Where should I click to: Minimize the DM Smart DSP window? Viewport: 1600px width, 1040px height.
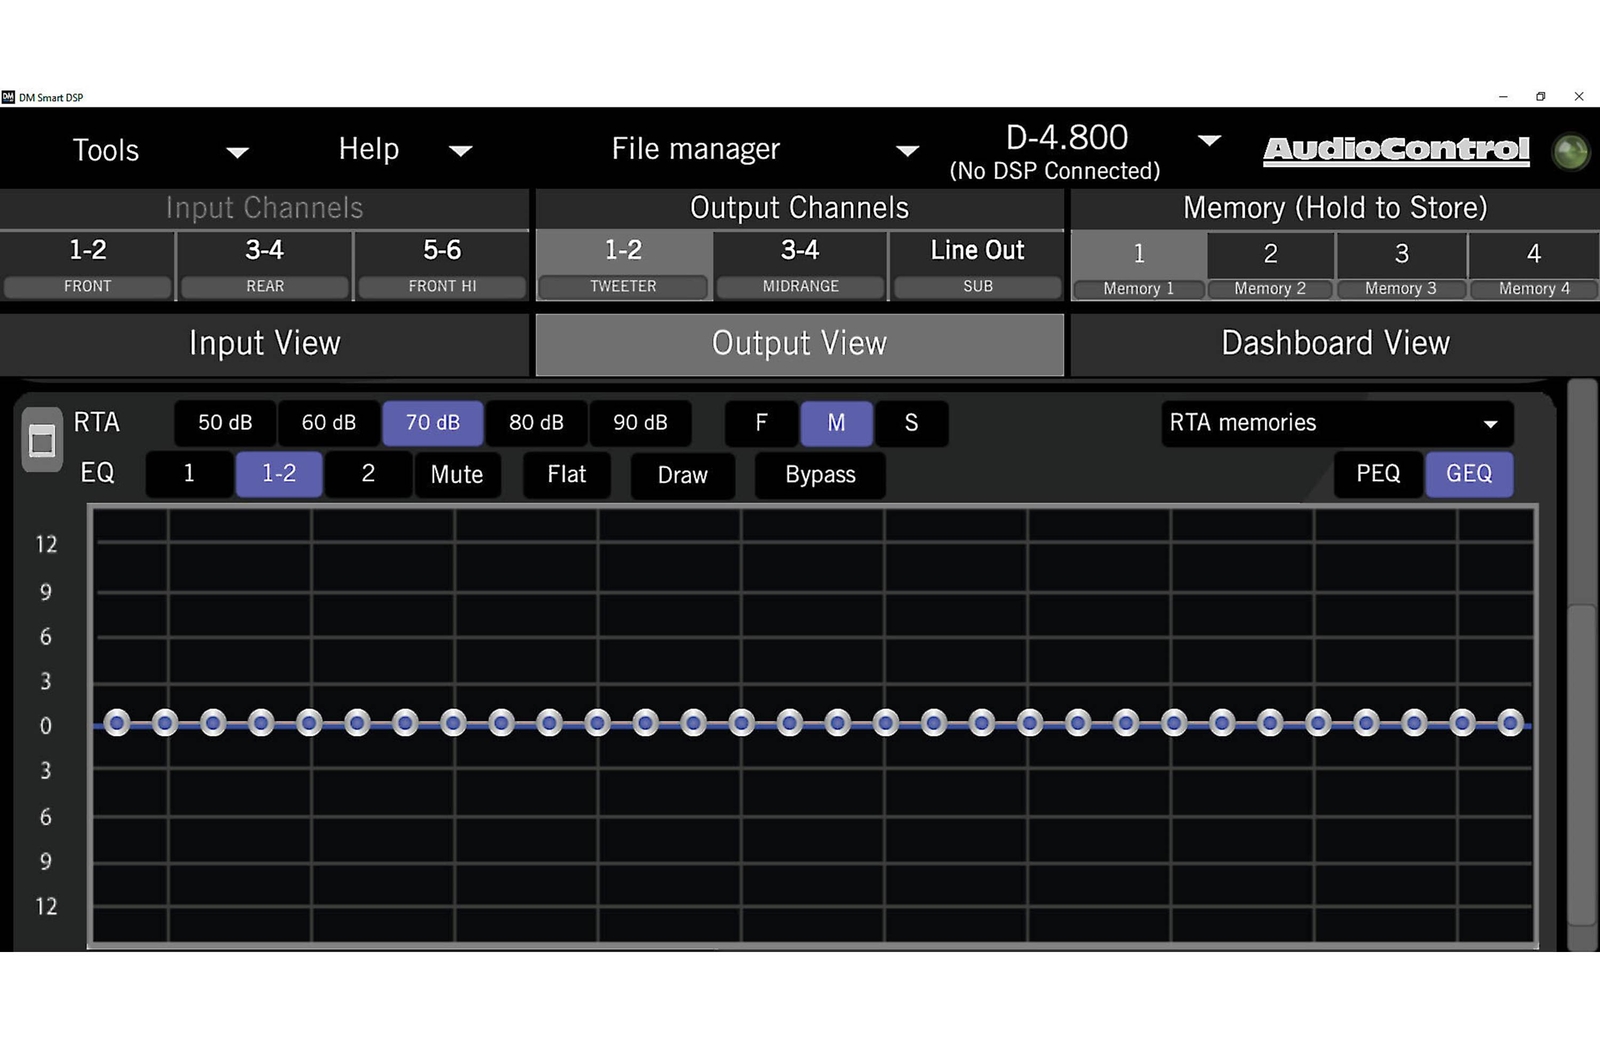[x=1503, y=97]
